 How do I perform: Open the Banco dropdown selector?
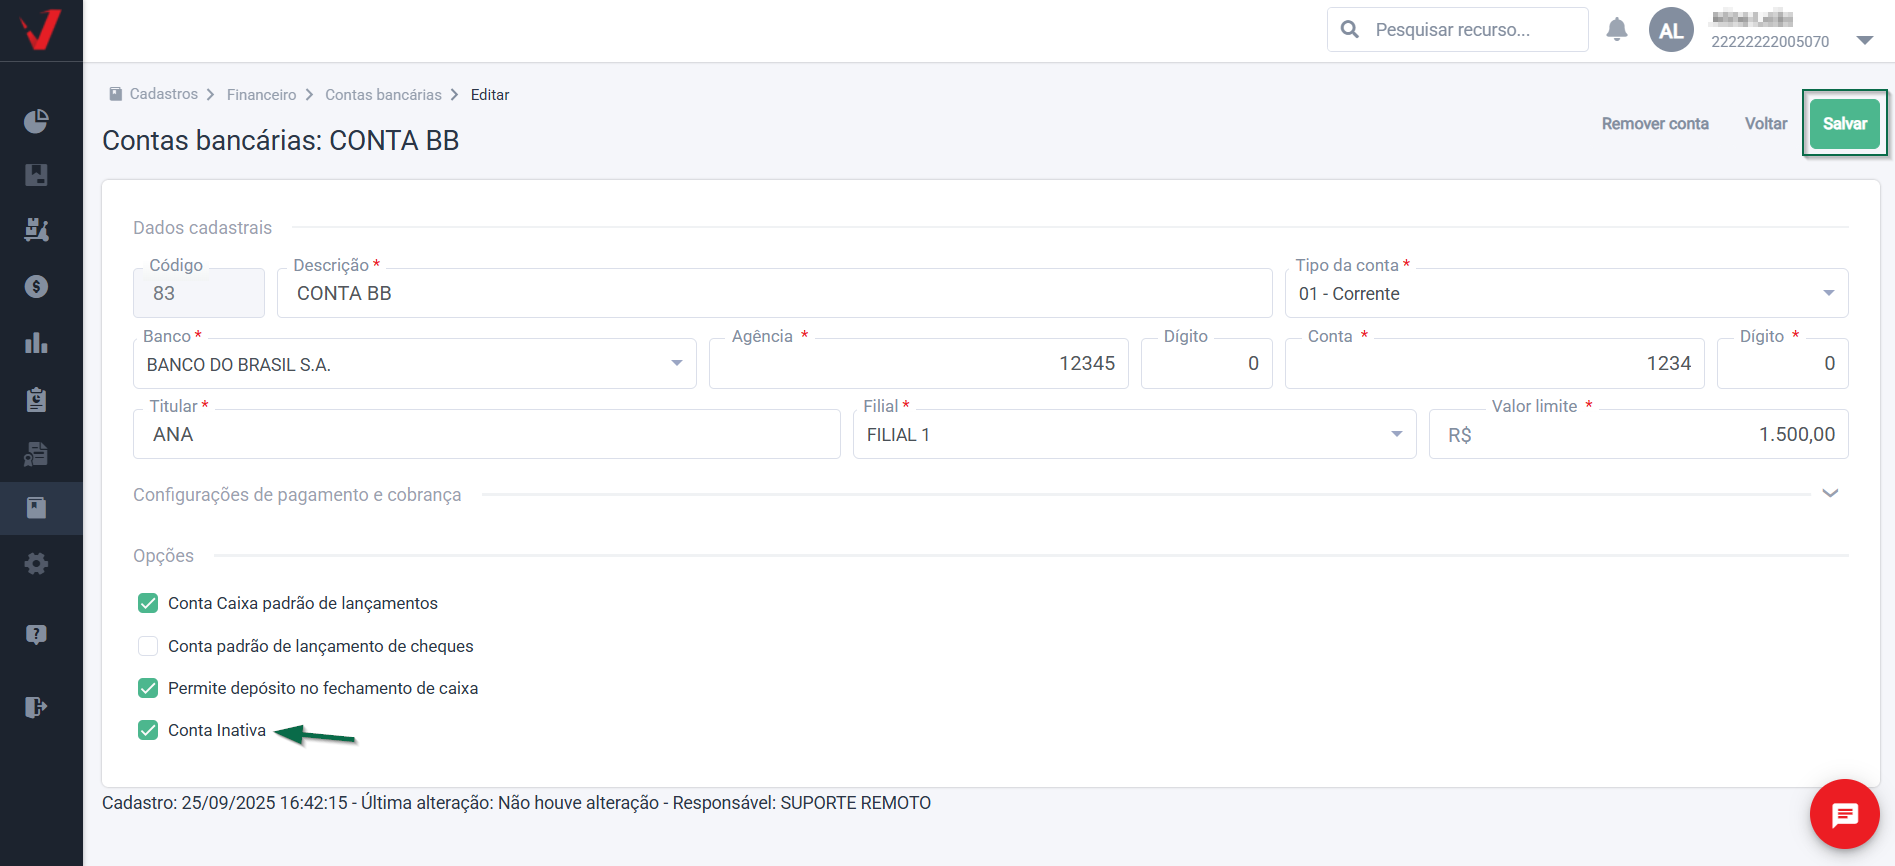click(x=414, y=364)
